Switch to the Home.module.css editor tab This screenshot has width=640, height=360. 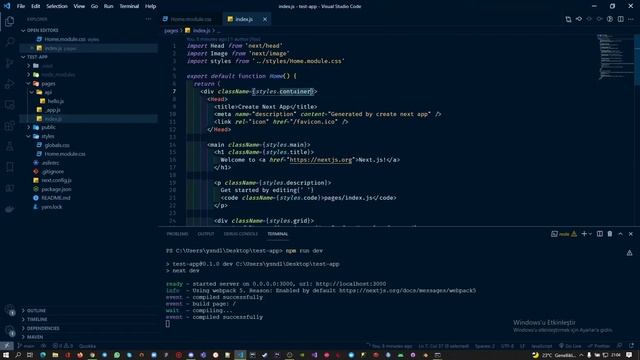click(x=191, y=19)
